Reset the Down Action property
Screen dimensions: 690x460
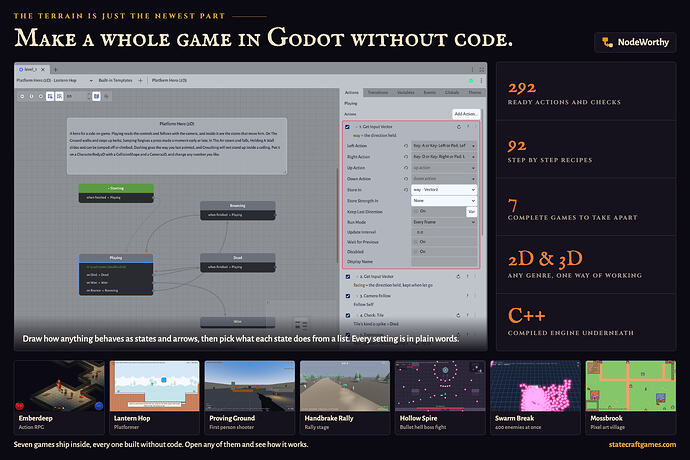coord(406,179)
